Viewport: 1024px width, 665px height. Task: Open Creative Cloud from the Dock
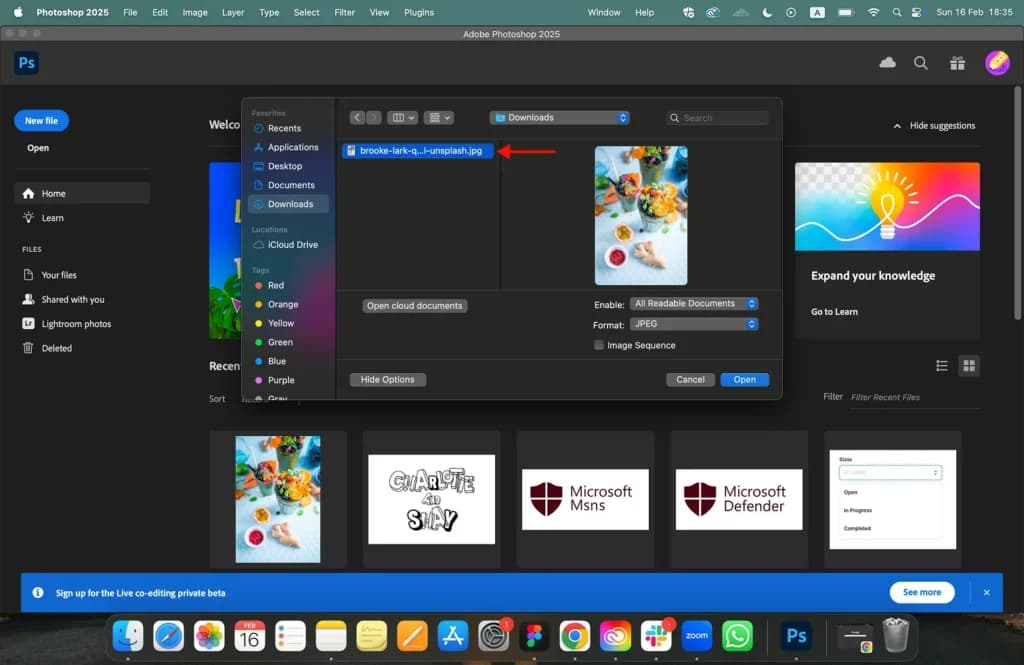click(615, 636)
